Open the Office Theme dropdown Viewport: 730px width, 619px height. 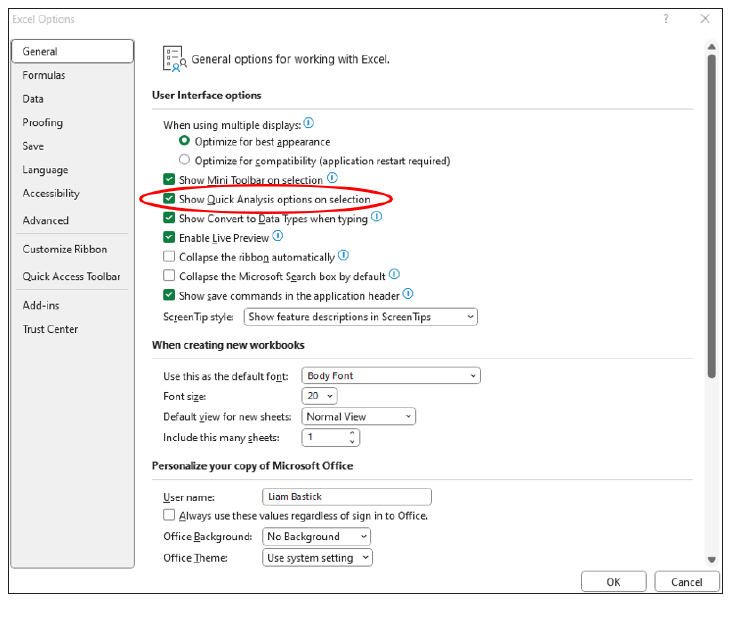pos(318,558)
